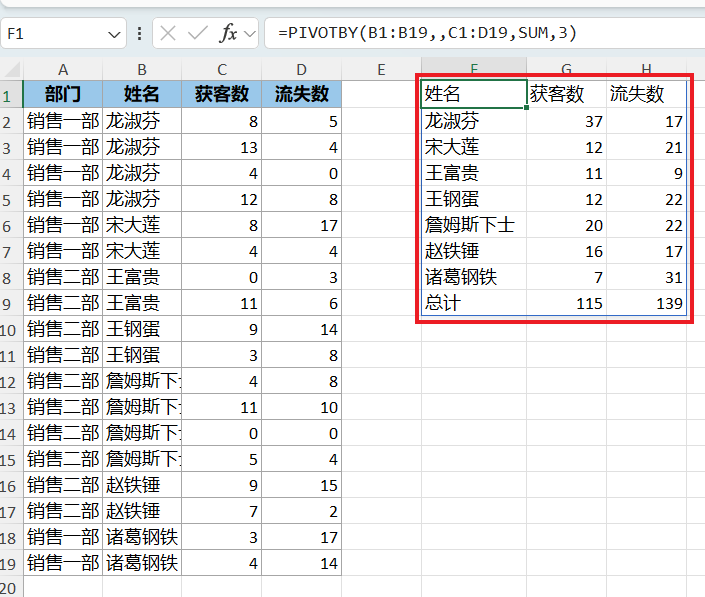
Task: Select cell G1 containing 获客数
Action: [567, 94]
